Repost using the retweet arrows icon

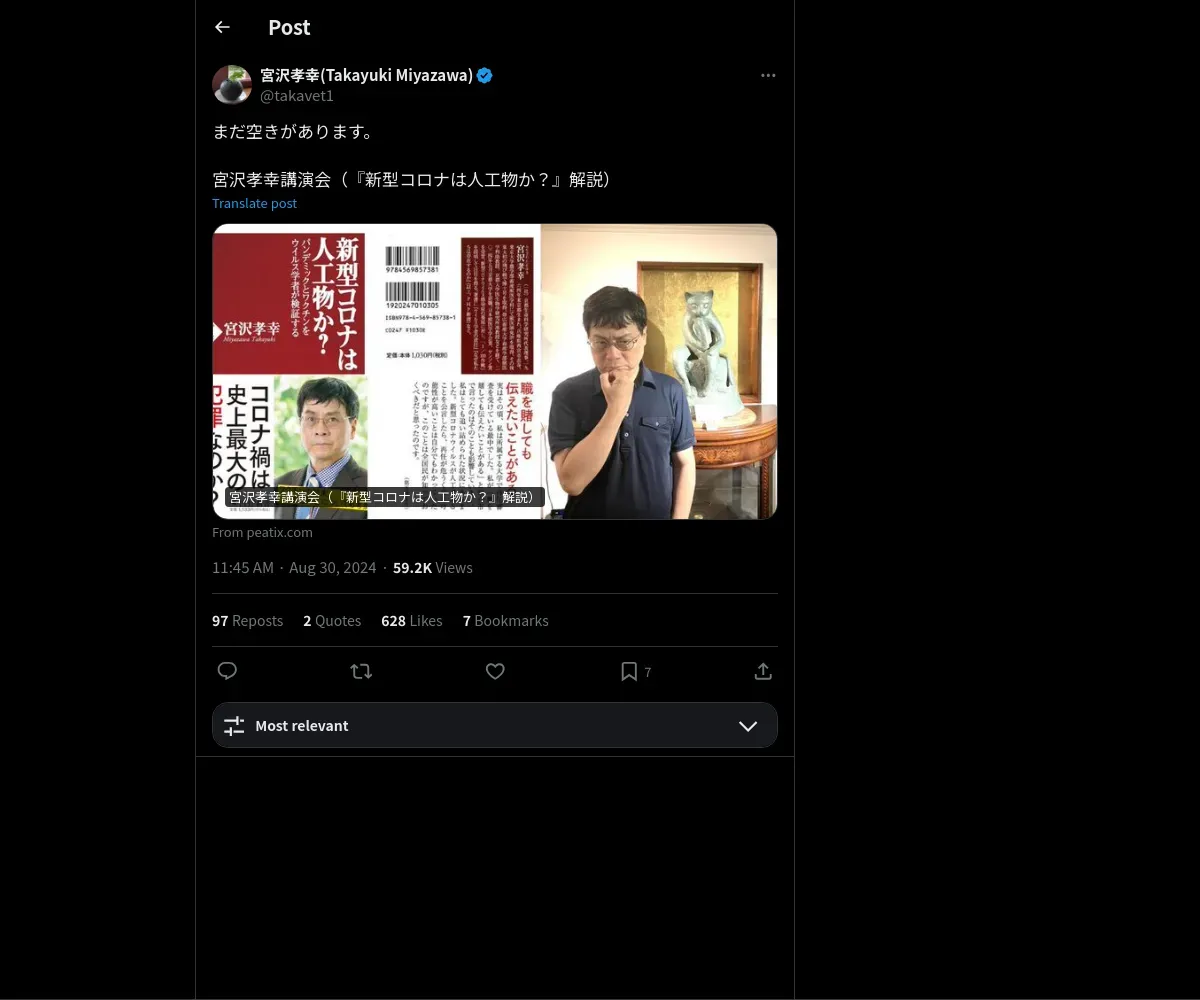[361, 671]
